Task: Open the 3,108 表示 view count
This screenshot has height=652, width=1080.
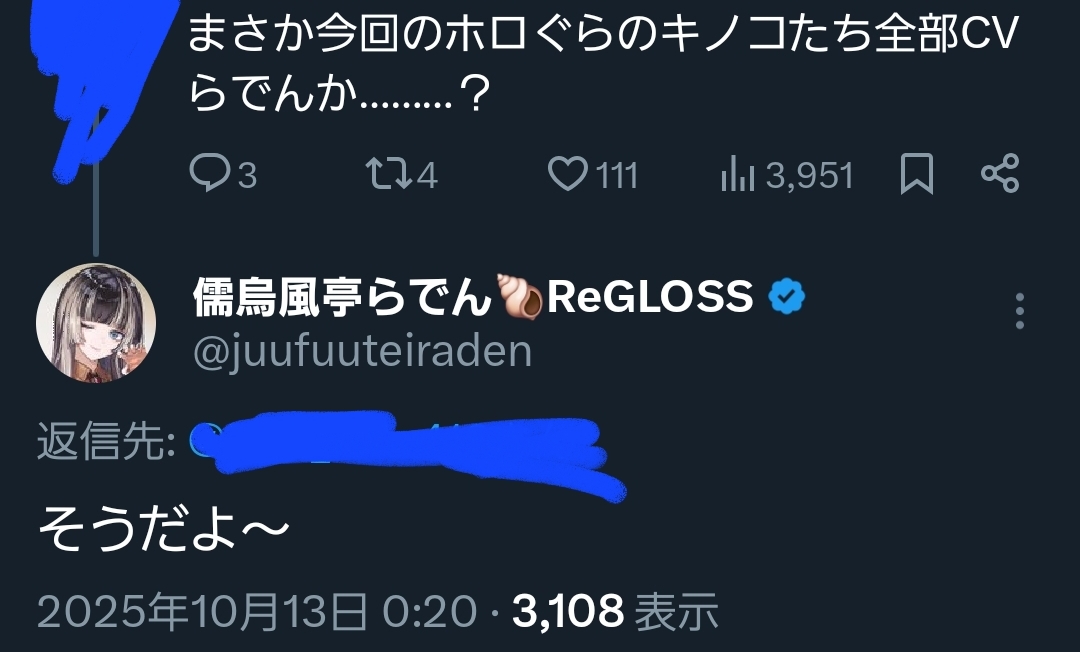Action: tap(615, 611)
